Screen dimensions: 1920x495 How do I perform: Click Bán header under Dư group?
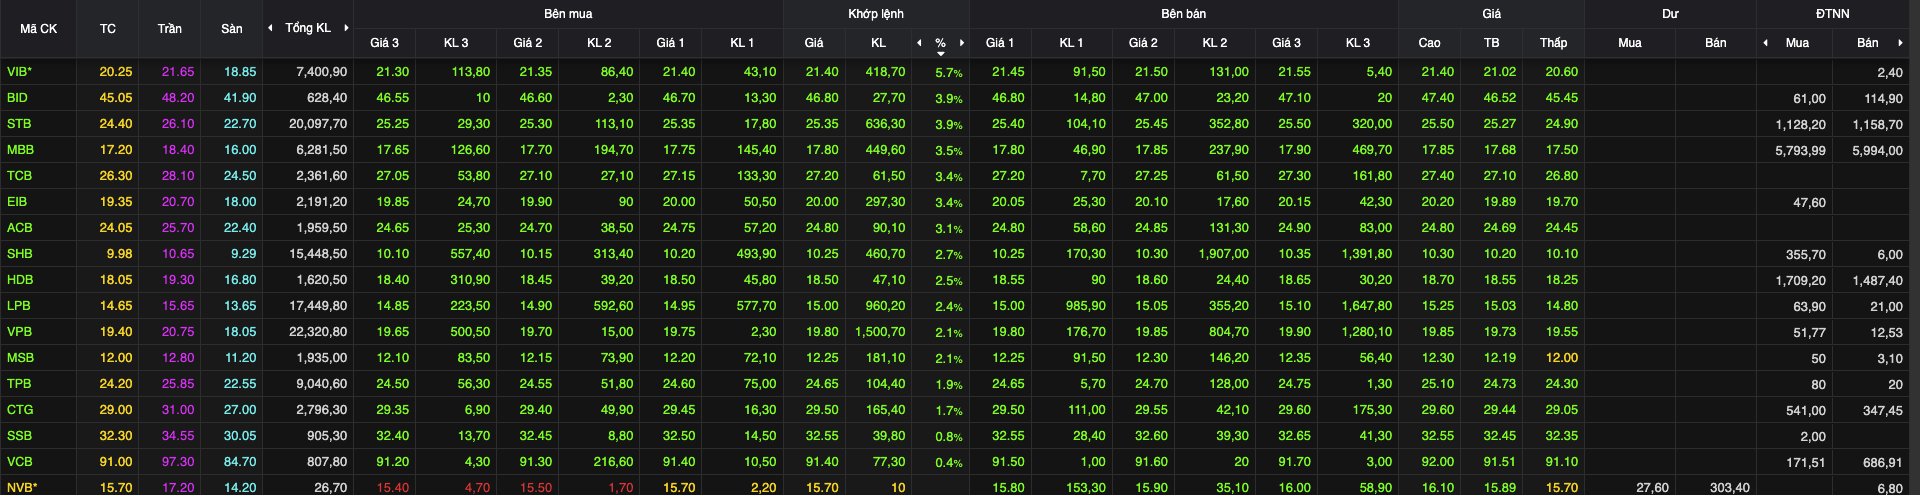click(x=1716, y=43)
